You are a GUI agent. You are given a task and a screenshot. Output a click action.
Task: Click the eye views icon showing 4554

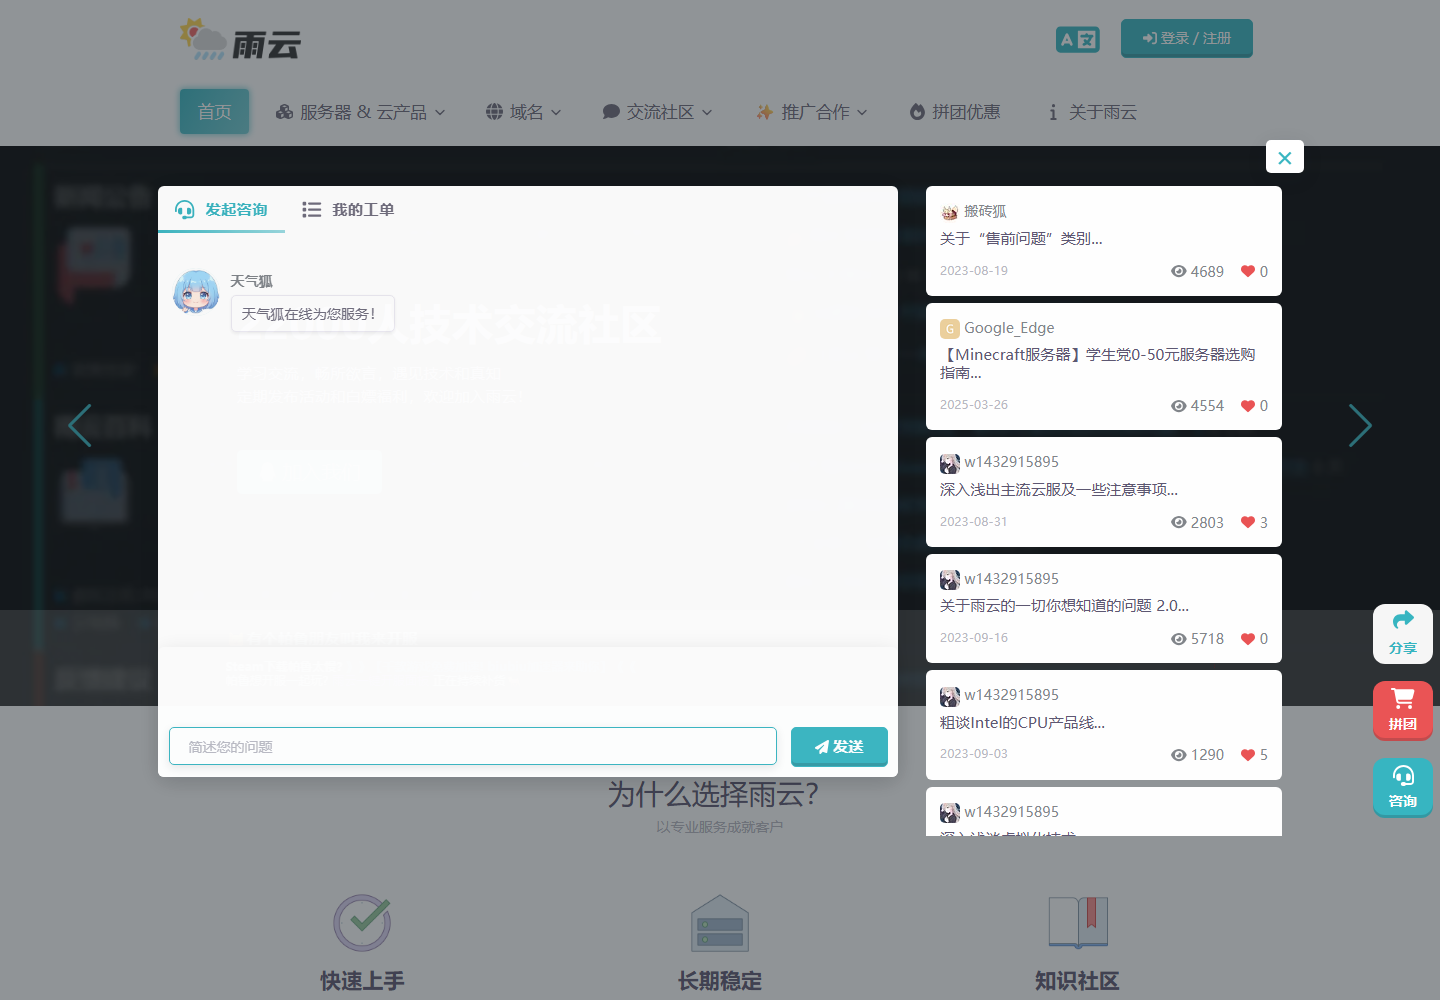[1178, 406]
